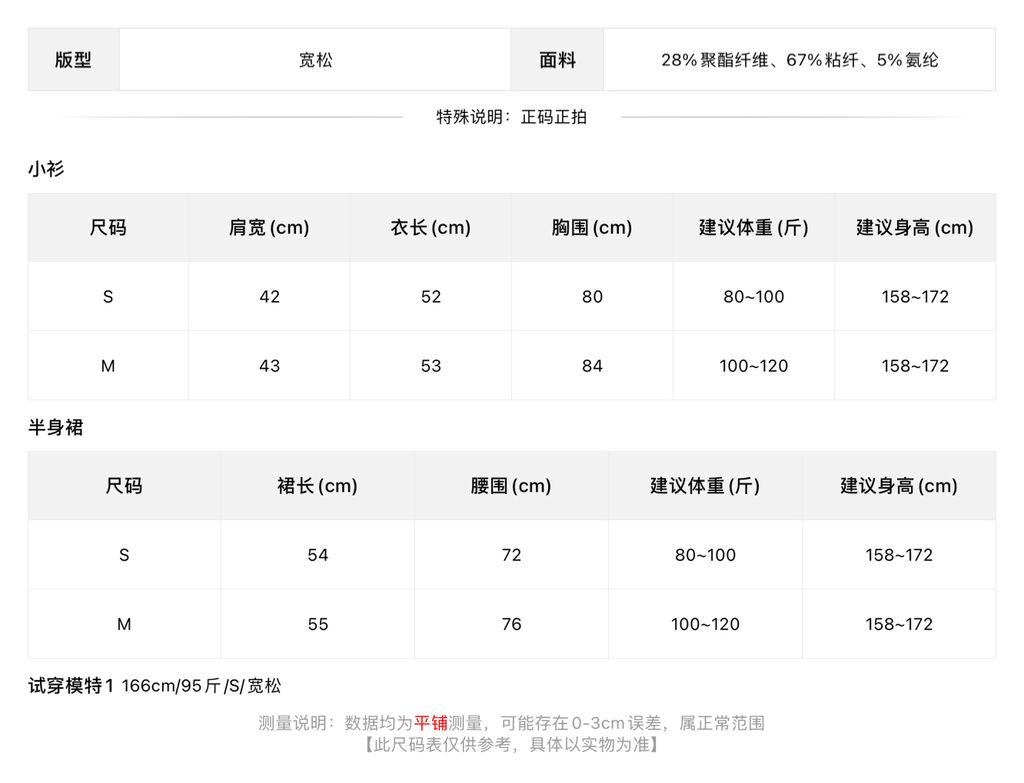Select "建议体重(斤)" header in the 半身裙 table

[705, 486]
